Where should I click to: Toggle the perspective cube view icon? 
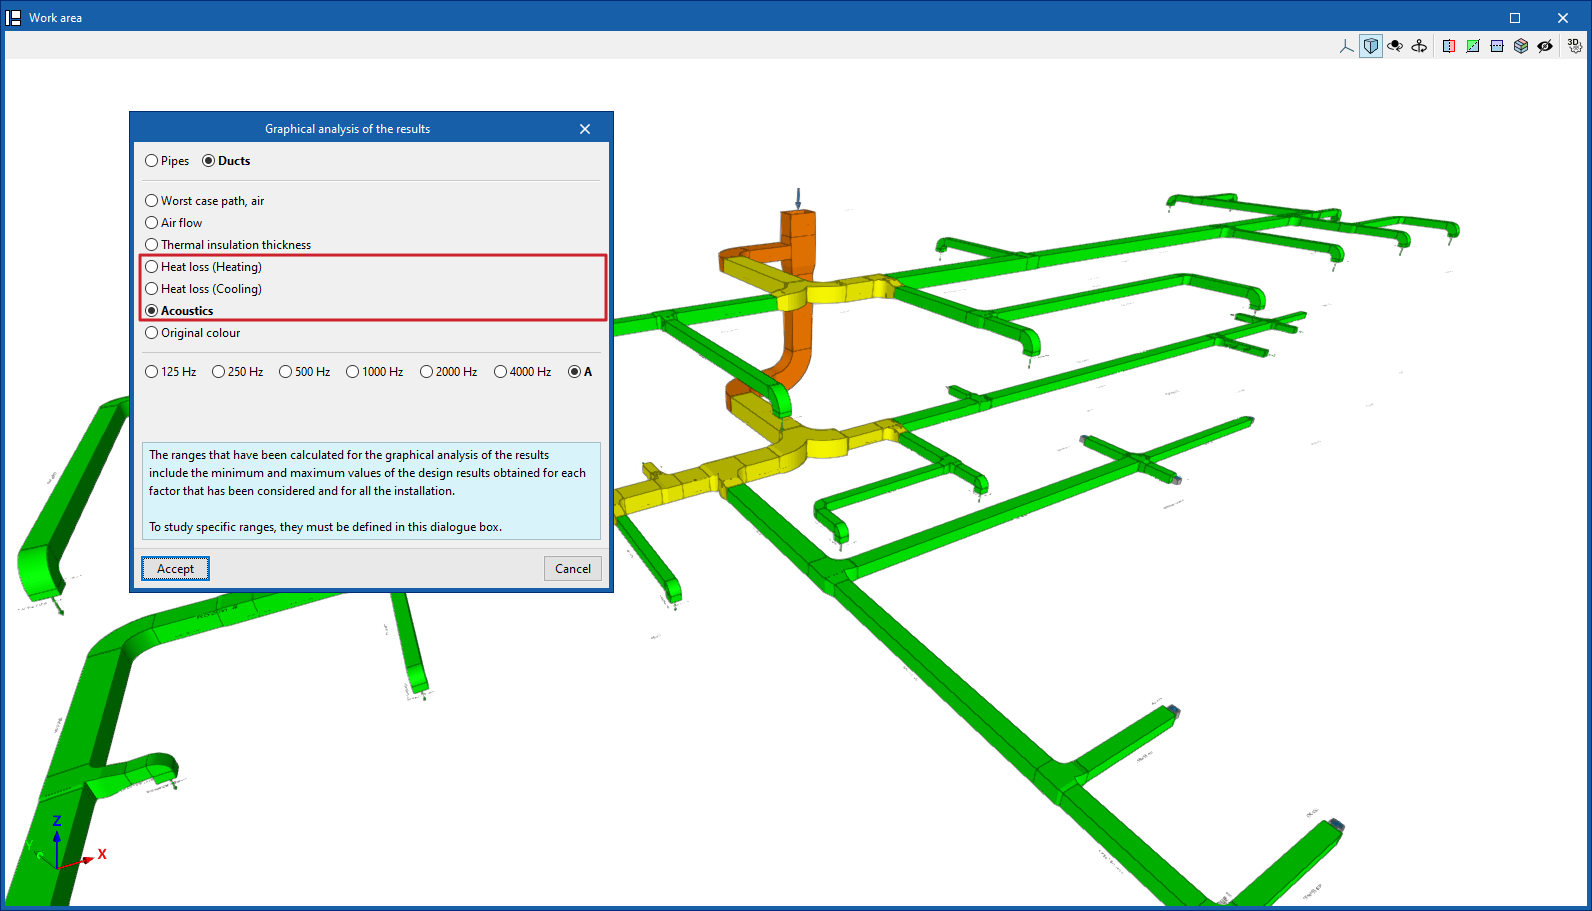tap(1371, 46)
